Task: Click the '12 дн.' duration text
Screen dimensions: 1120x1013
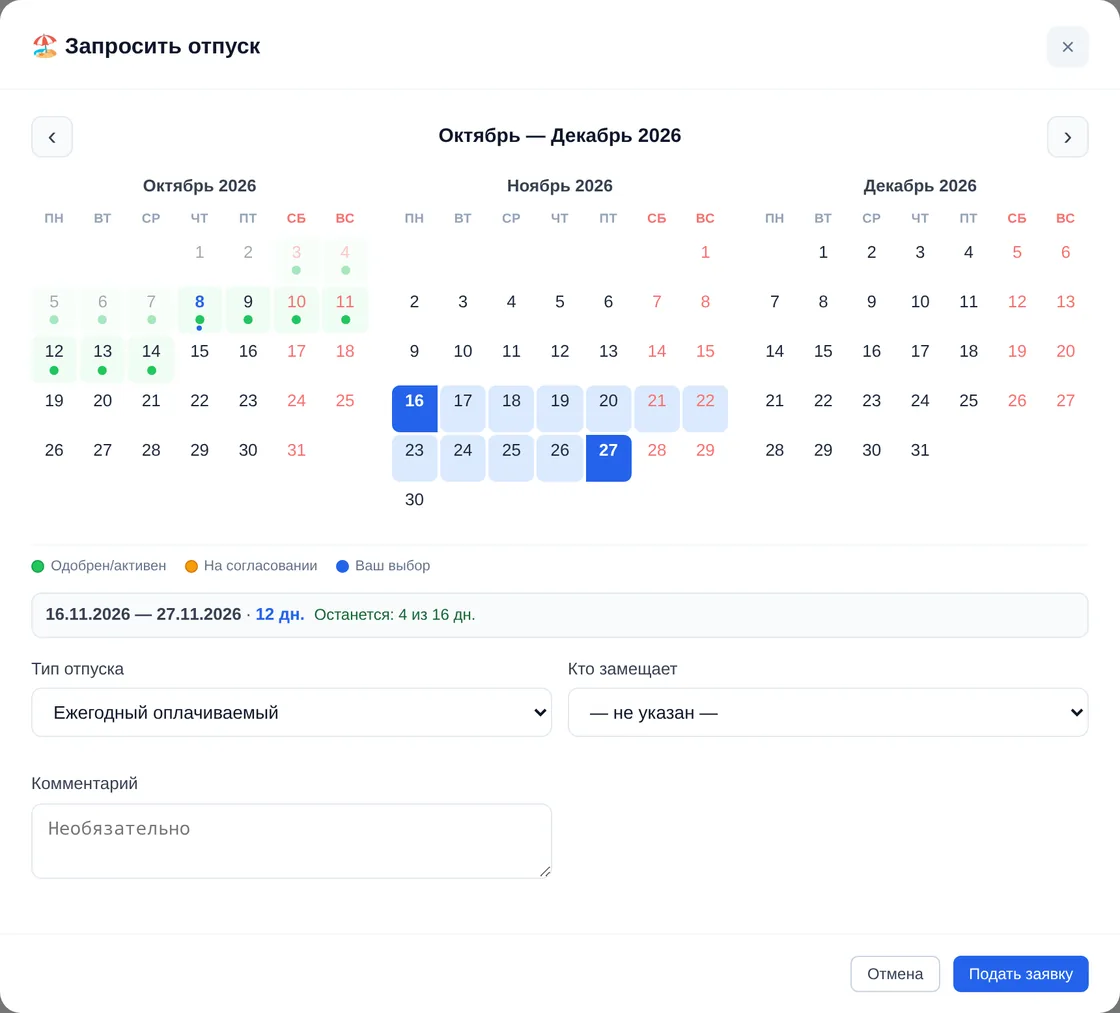Action: [x=280, y=614]
